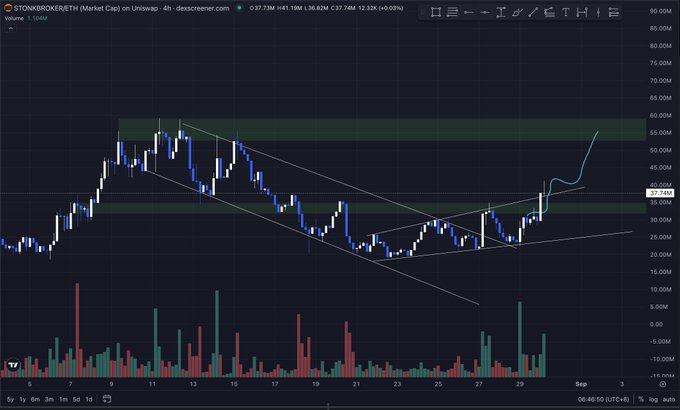Toggle log scale mode
The width and height of the screenshot is (680, 410).
pos(653,399)
